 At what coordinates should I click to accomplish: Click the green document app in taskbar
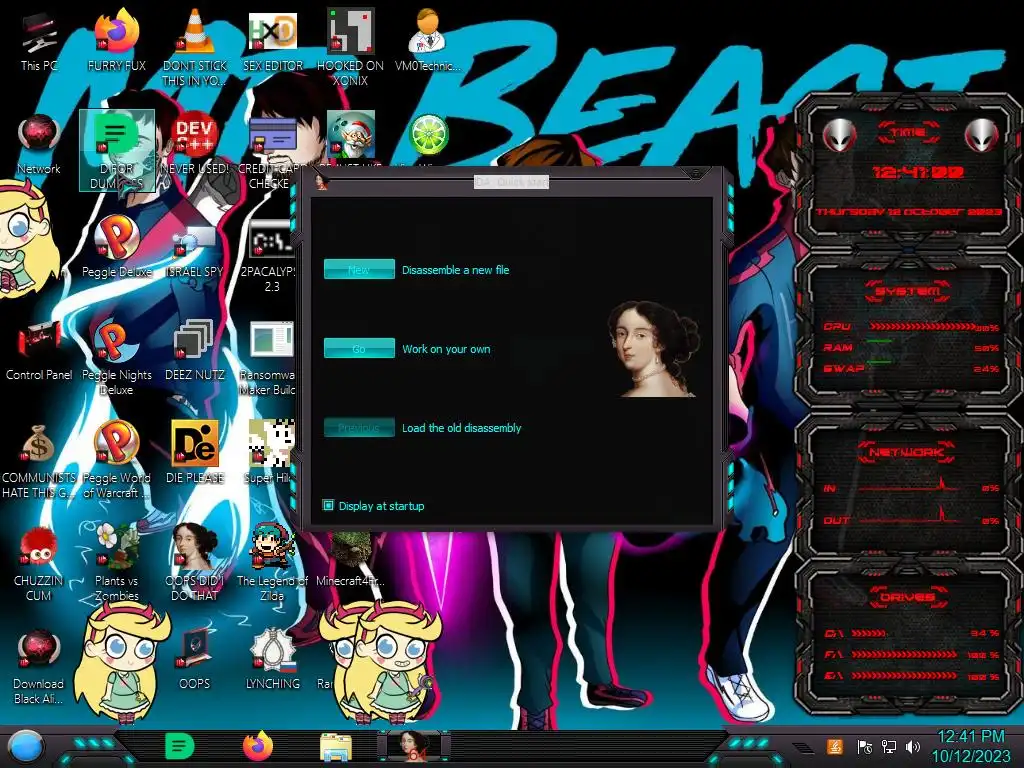pos(180,746)
